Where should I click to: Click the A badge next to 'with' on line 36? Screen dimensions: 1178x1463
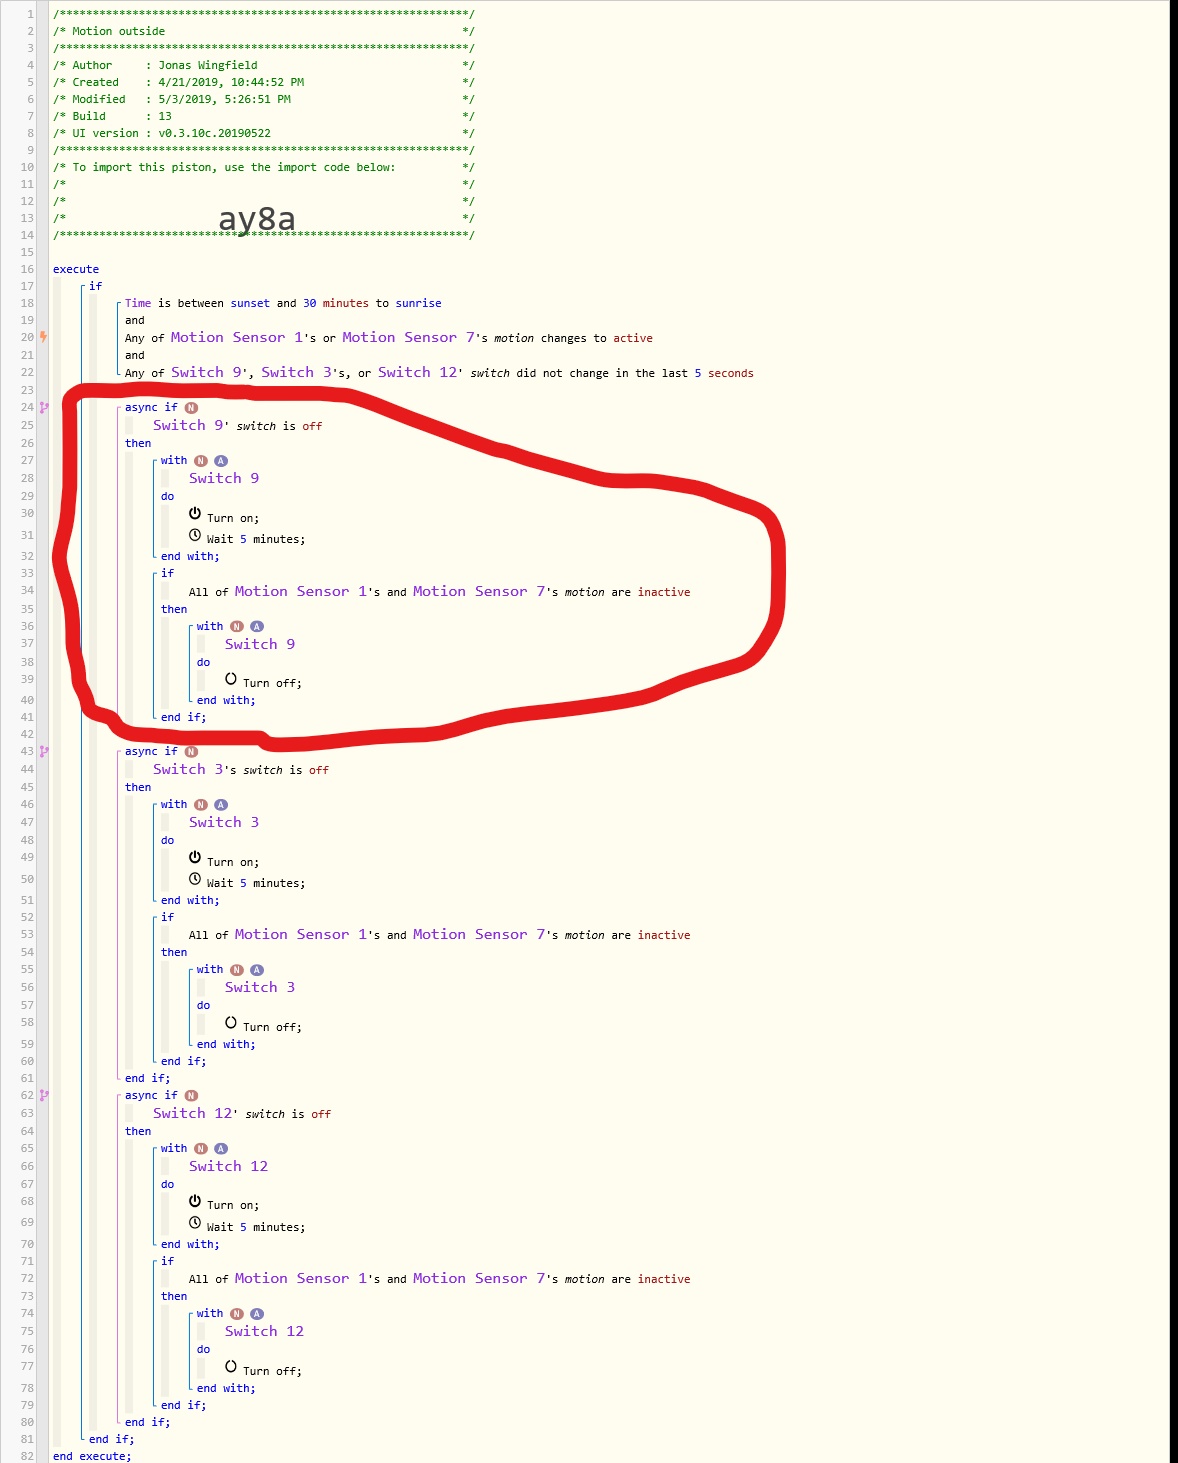coord(257,626)
